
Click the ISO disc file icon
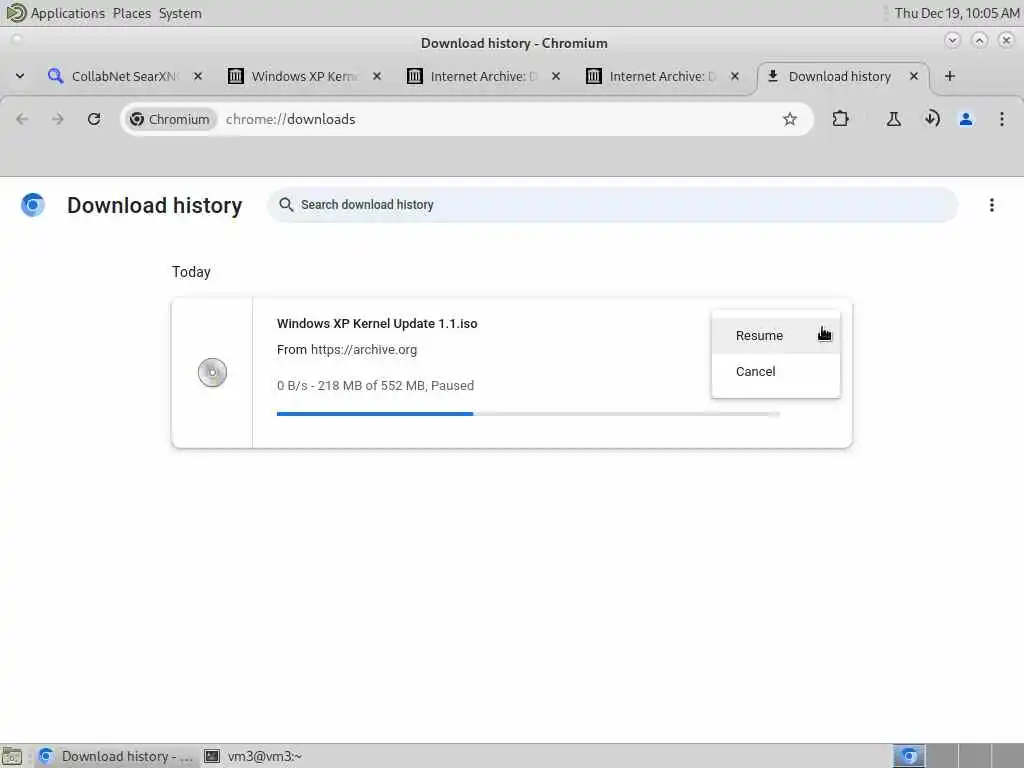(212, 372)
